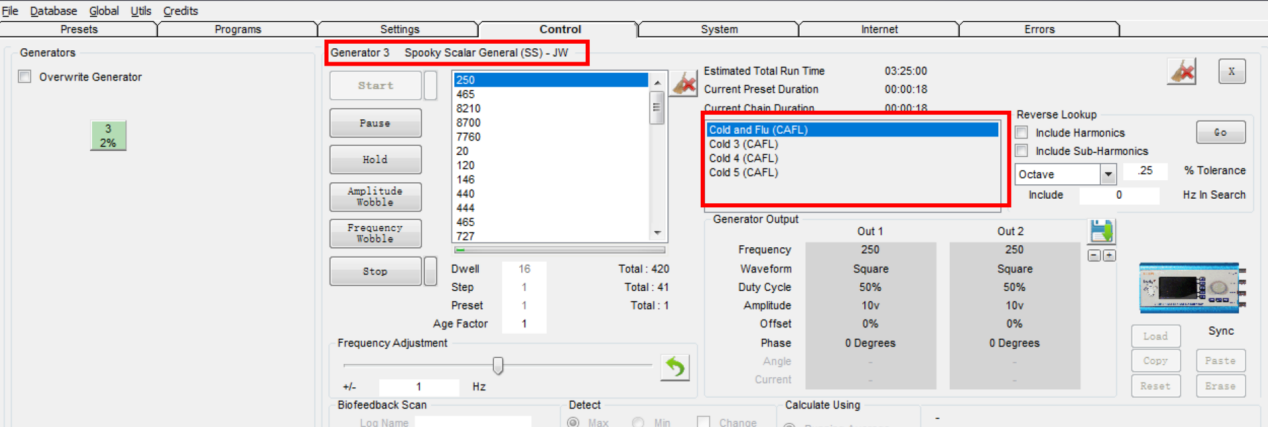Click the floppy disk save icon
1268x427 pixels.
[x=1102, y=232]
